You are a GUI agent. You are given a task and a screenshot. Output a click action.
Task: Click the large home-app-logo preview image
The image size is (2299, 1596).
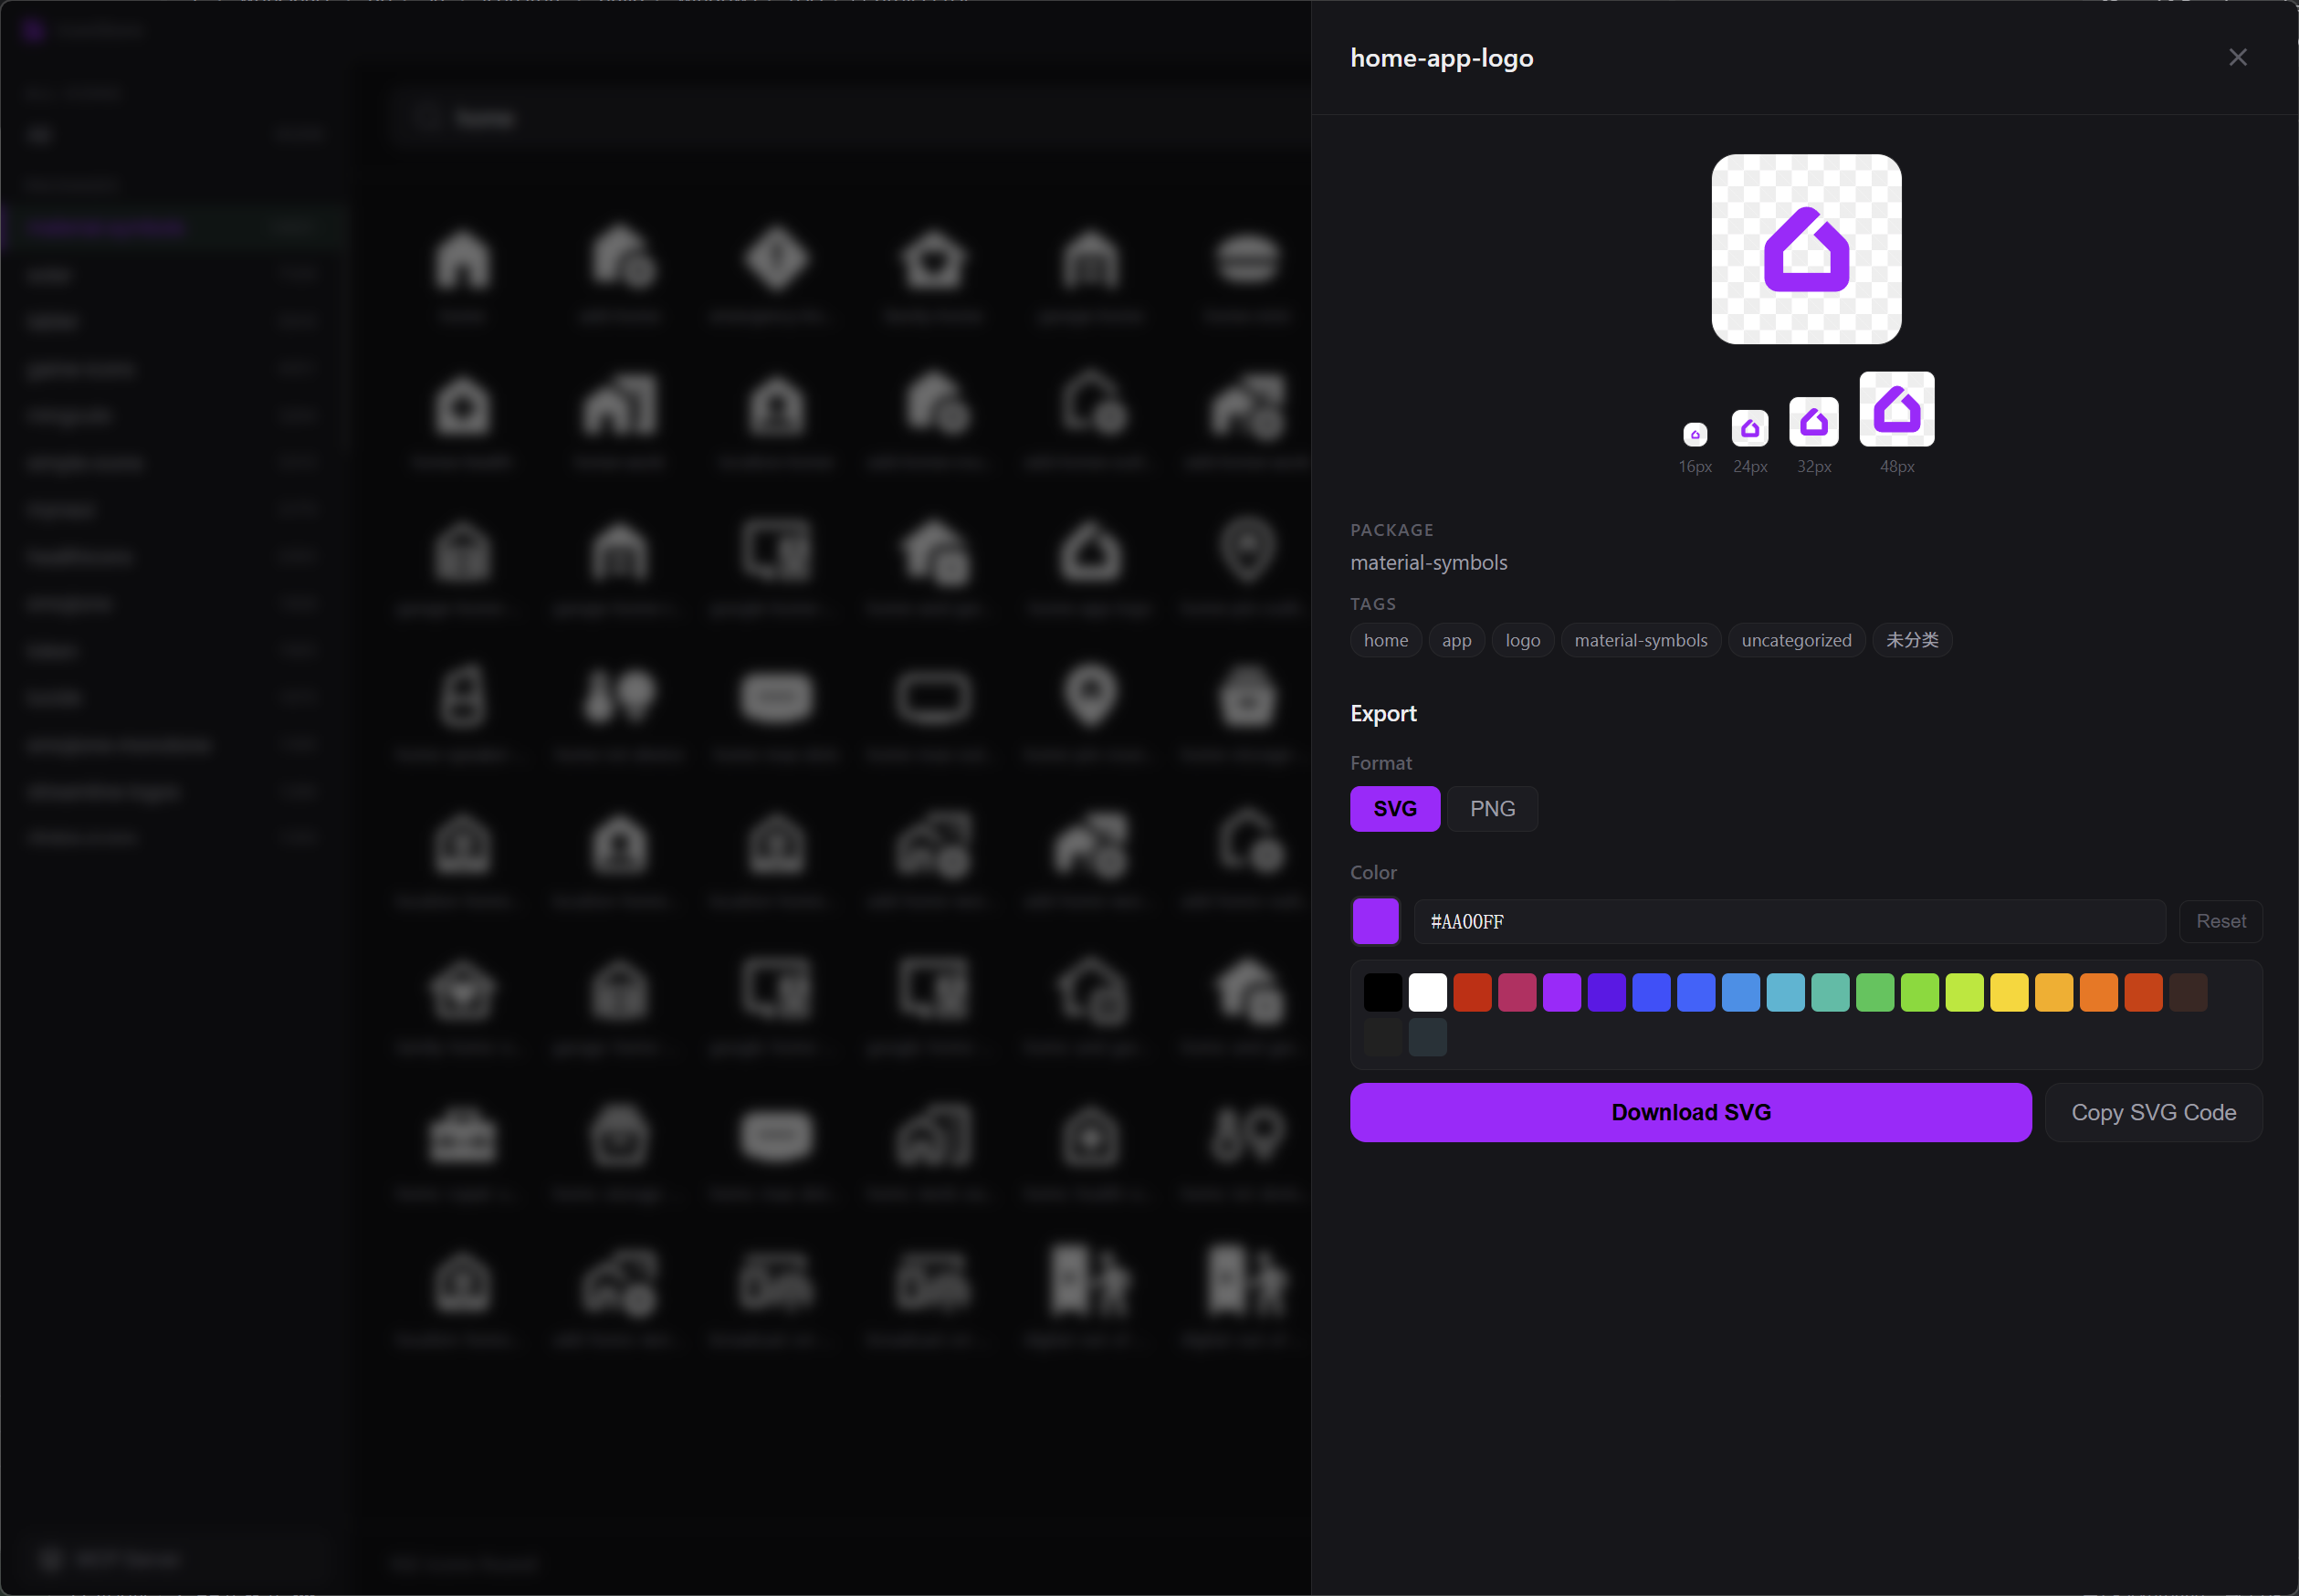coord(1806,249)
